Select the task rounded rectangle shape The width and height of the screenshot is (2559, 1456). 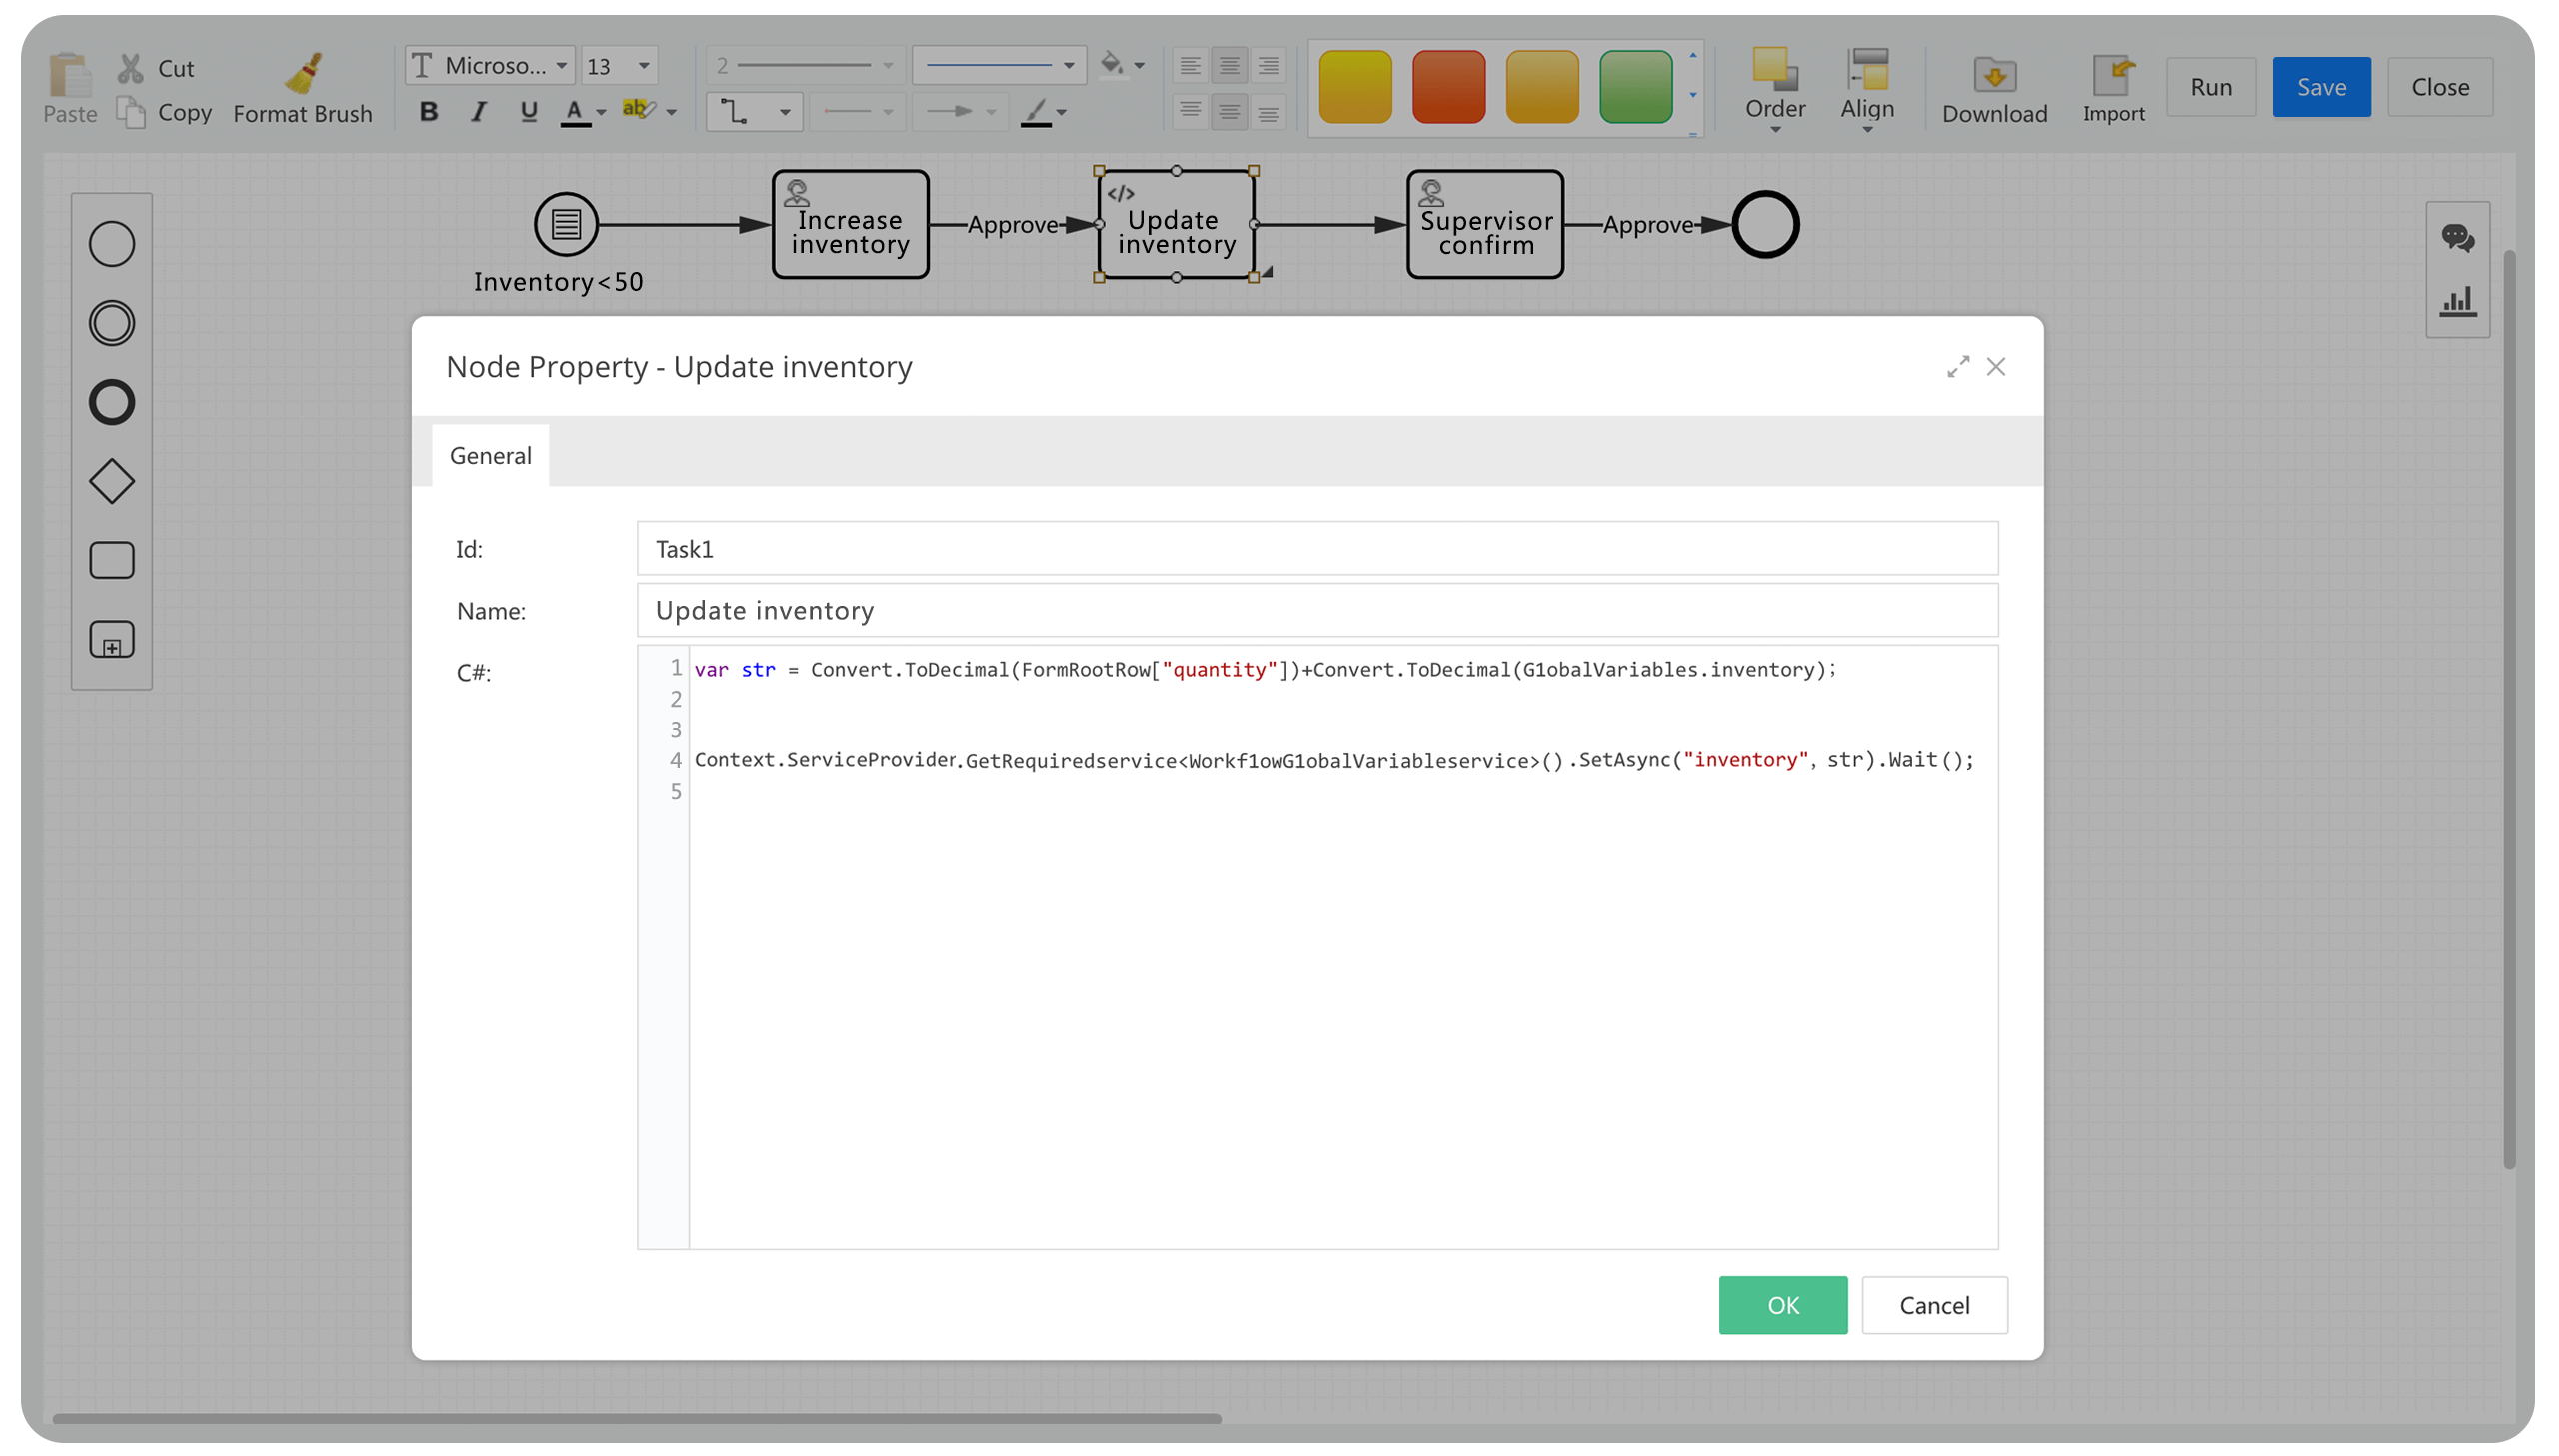tap(112, 560)
